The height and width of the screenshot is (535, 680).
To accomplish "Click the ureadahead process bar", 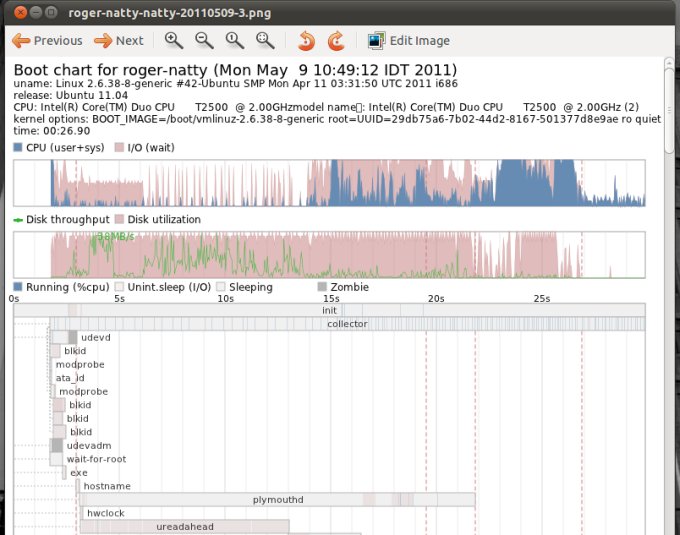I will pos(185,526).
